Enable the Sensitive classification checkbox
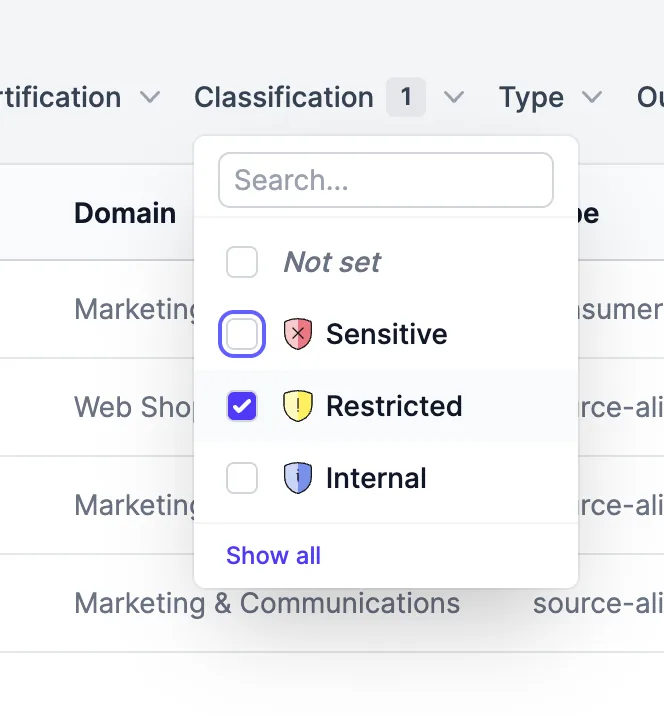Viewport: 664px width, 716px height. (242, 334)
